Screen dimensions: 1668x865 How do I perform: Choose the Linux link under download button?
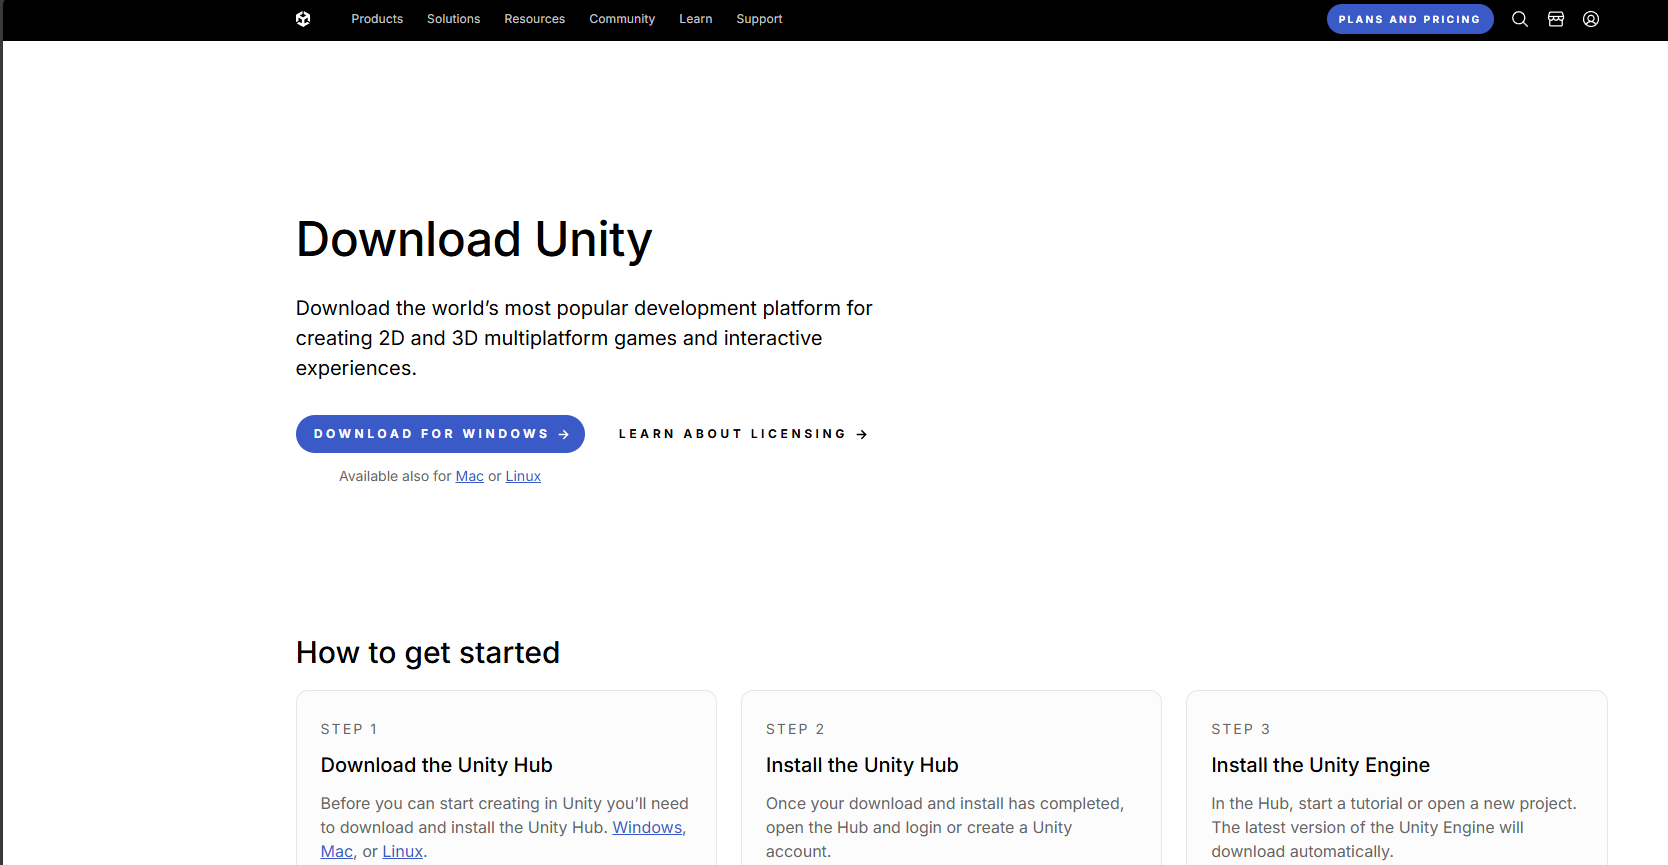[x=523, y=476]
